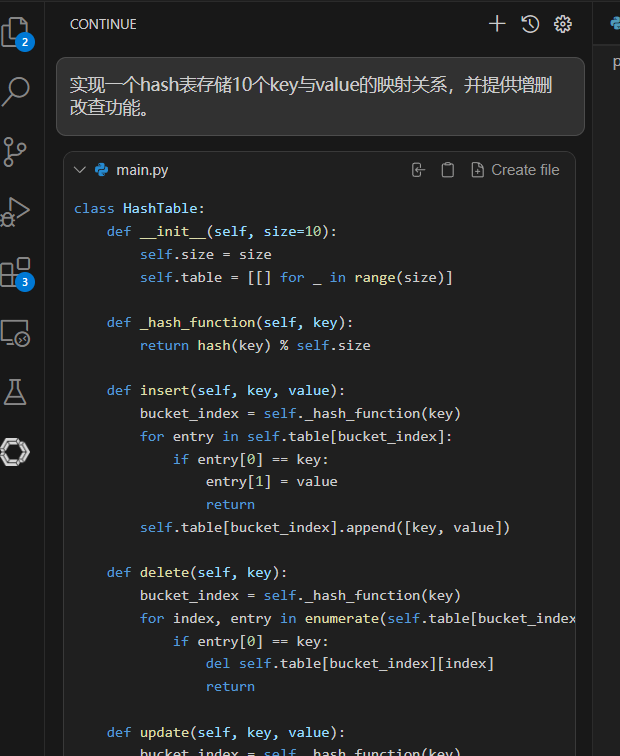Open the Continue extension icon
620x756 pixels.
15,452
